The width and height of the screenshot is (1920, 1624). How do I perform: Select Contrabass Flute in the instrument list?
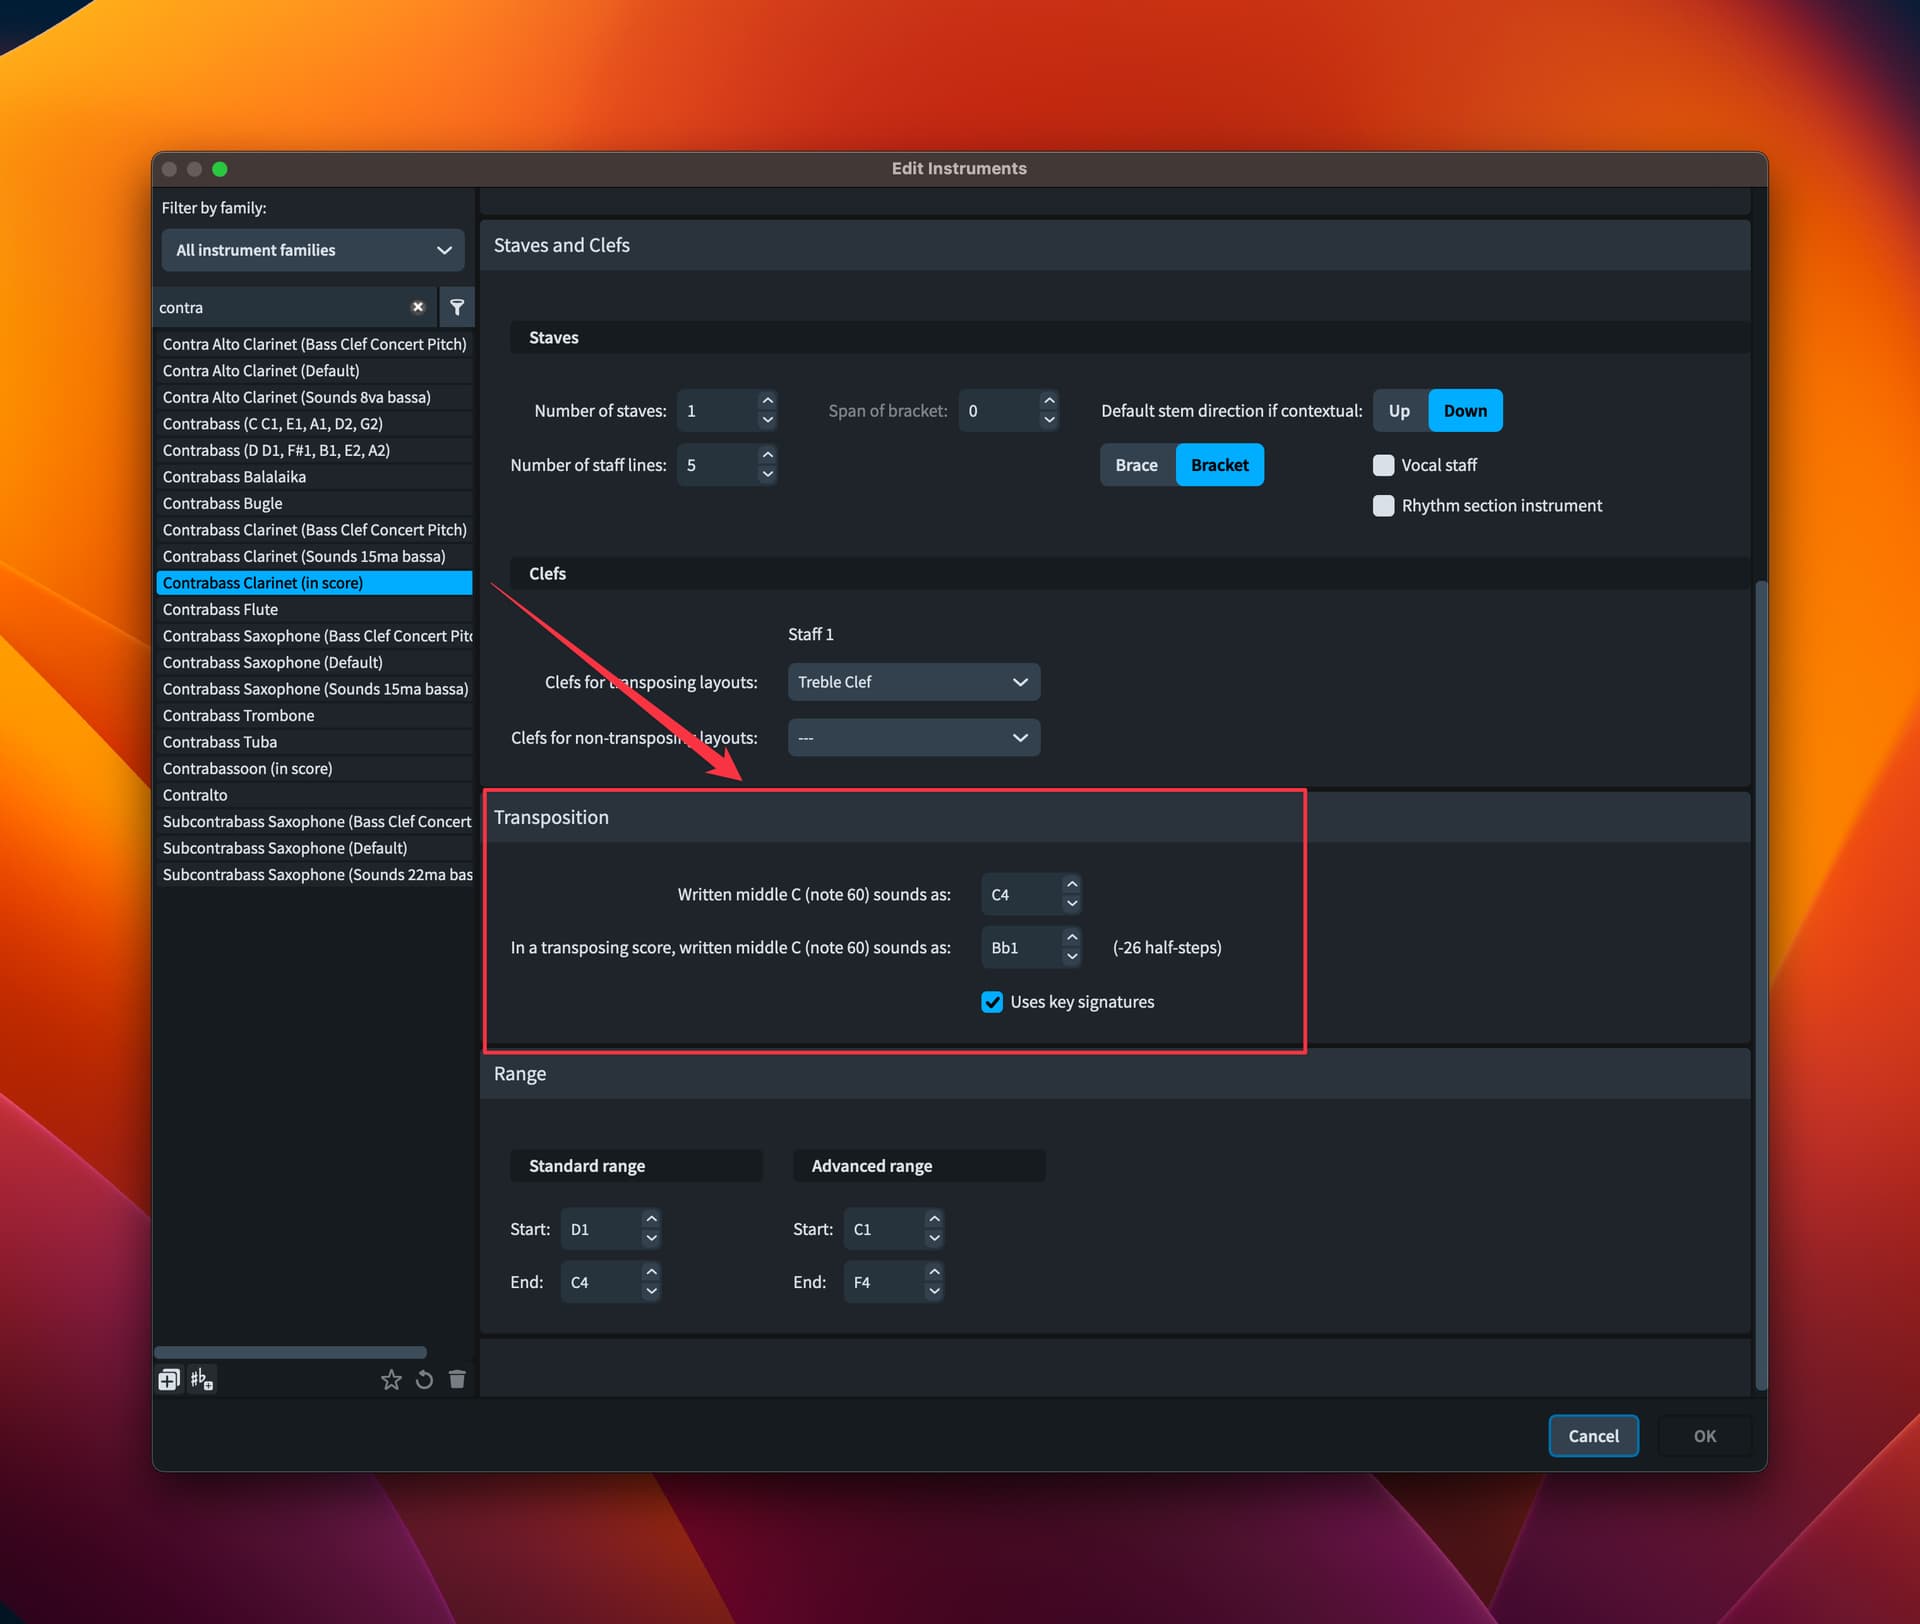tap(221, 609)
